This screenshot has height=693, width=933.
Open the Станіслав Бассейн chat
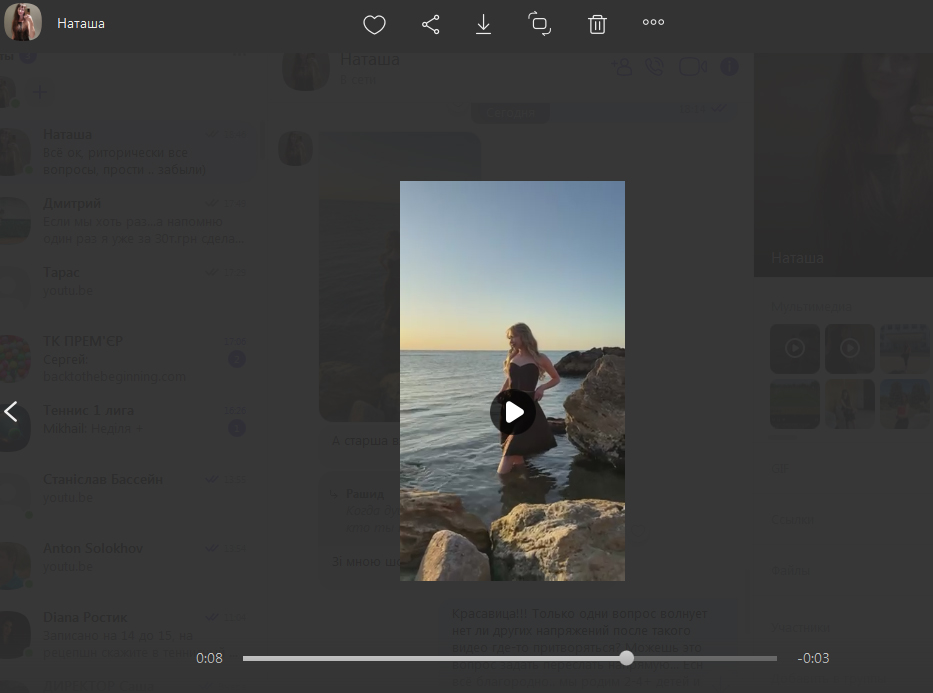click(x=128, y=497)
